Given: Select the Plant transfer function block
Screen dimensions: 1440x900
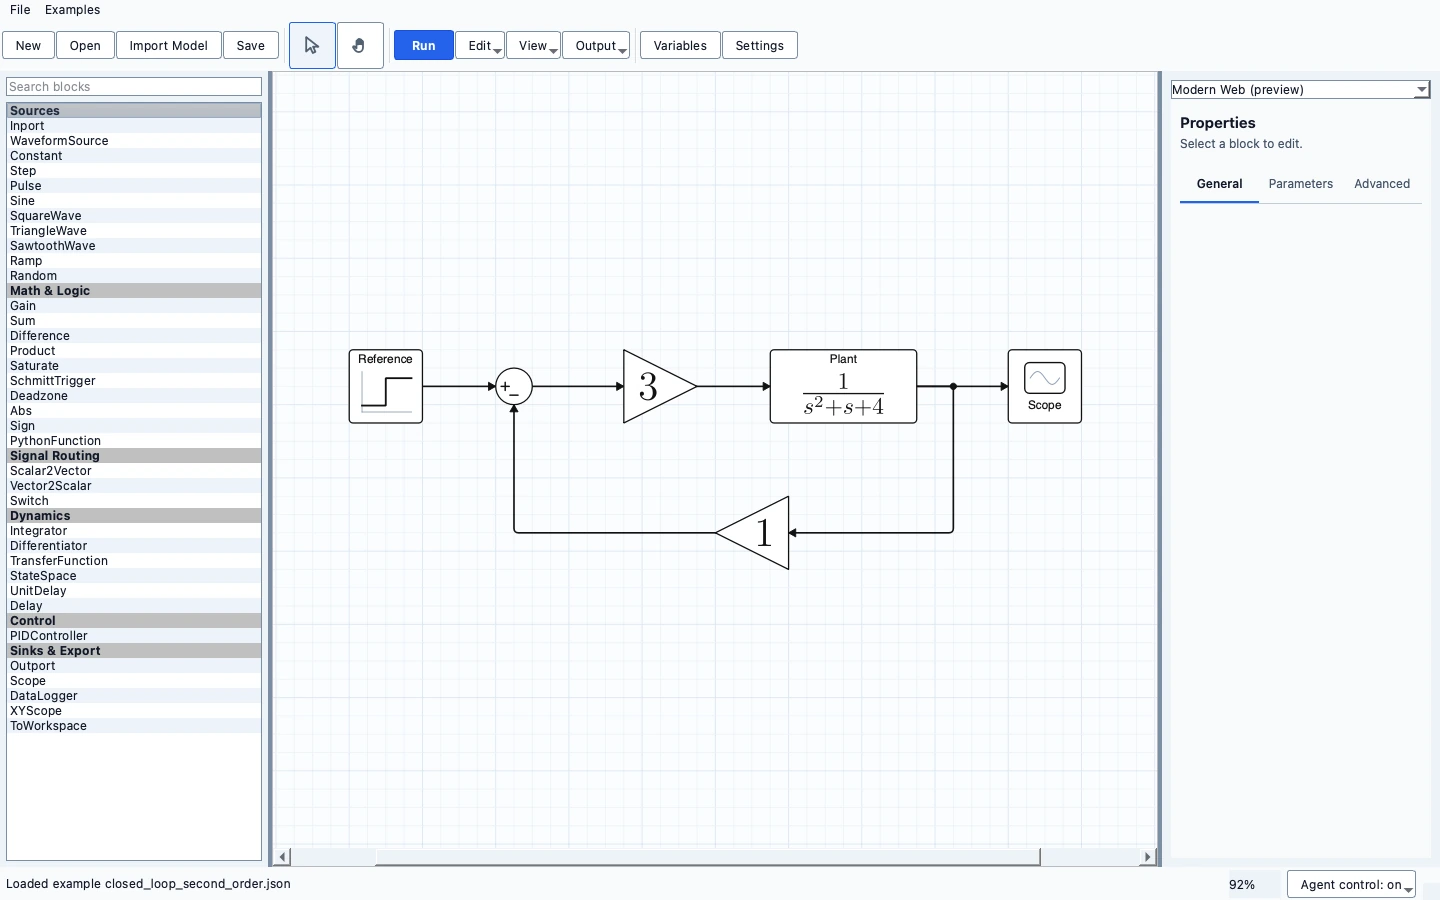Looking at the screenshot, I should [843, 386].
